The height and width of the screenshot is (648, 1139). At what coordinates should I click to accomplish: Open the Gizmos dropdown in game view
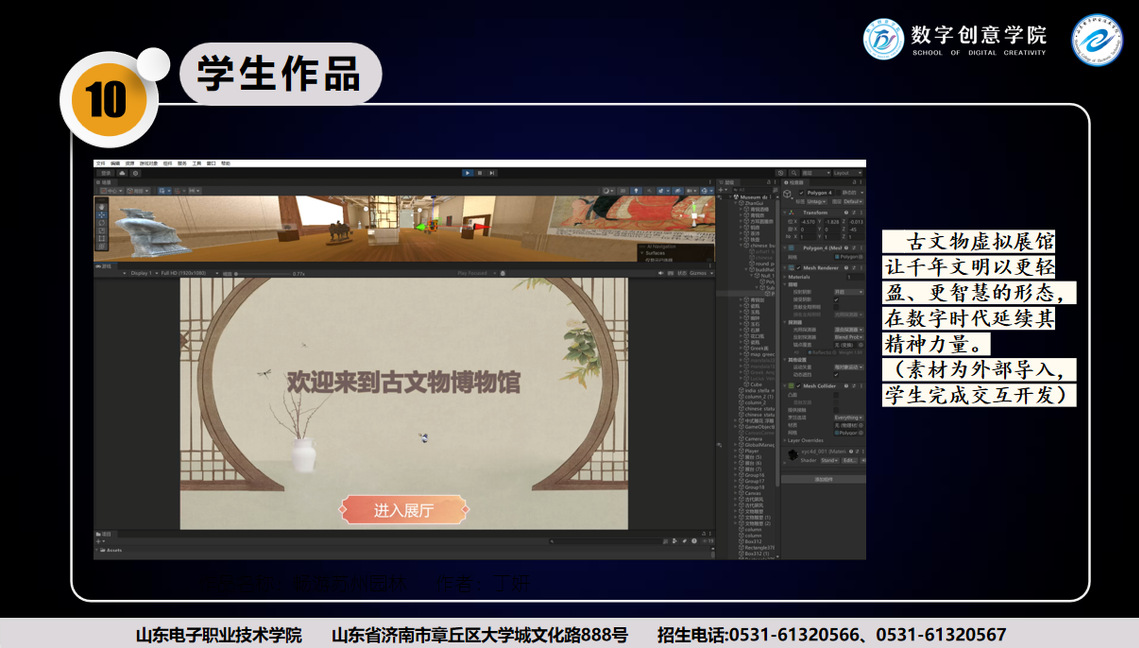(x=698, y=273)
